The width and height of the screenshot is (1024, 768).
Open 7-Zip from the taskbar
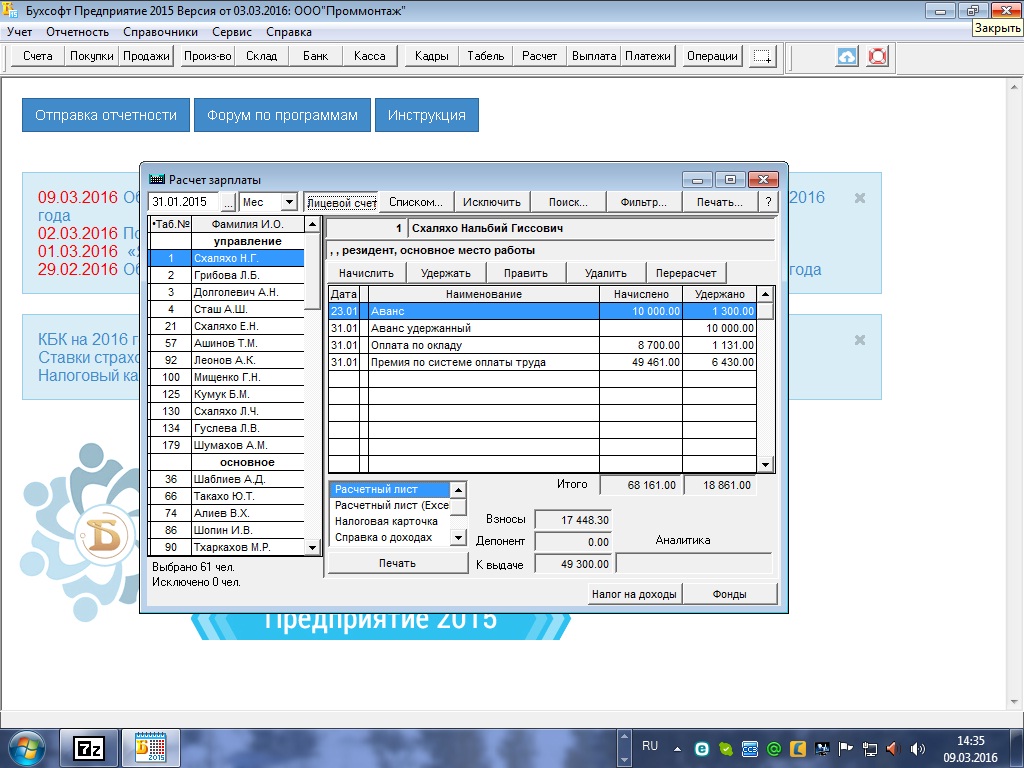90,747
